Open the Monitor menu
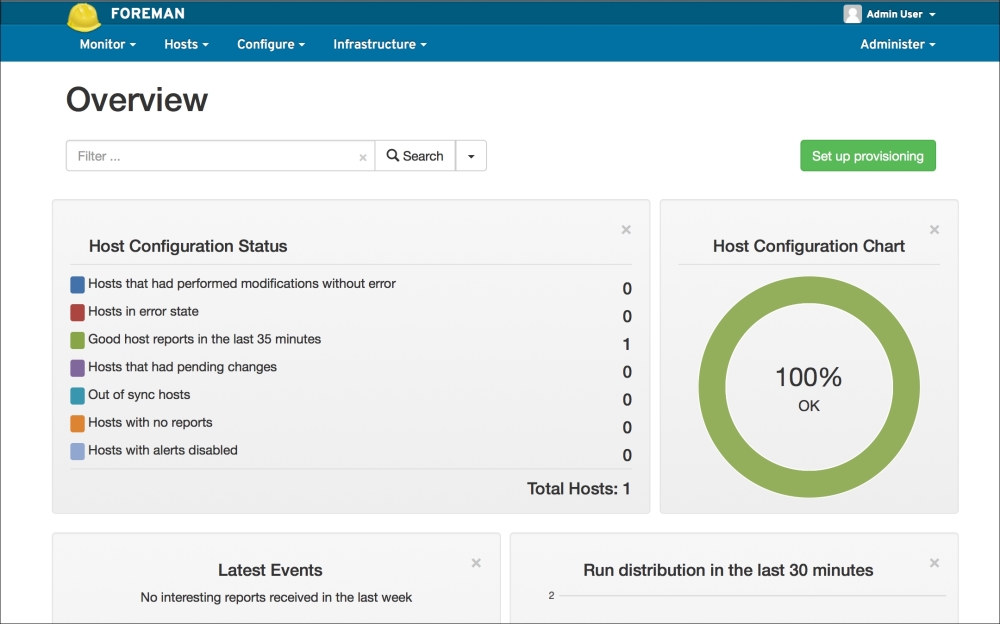Image resolution: width=1000 pixels, height=624 pixels. pyautogui.click(x=107, y=44)
